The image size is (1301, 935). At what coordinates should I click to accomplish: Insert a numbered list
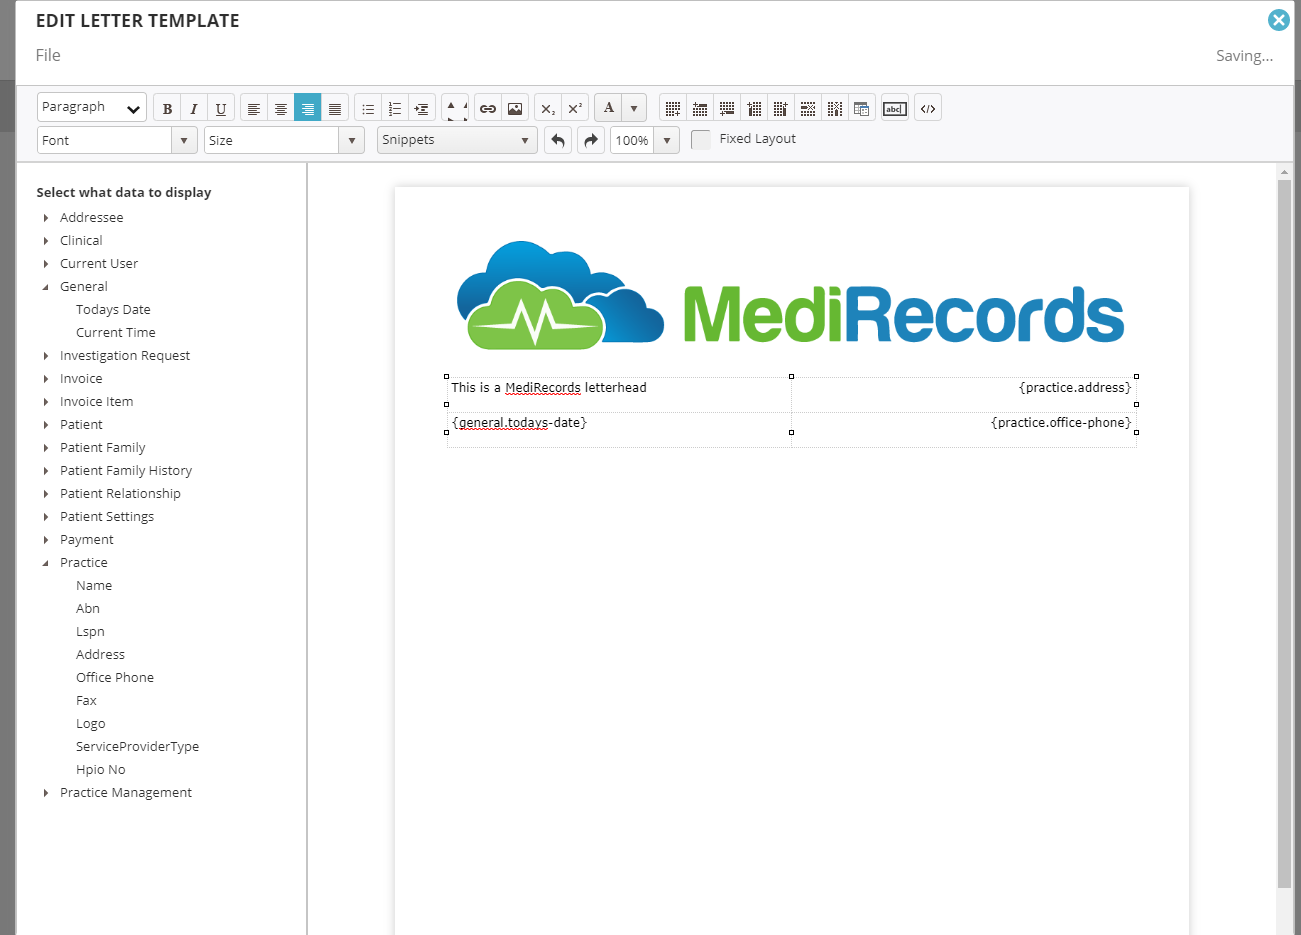pyautogui.click(x=395, y=108)
